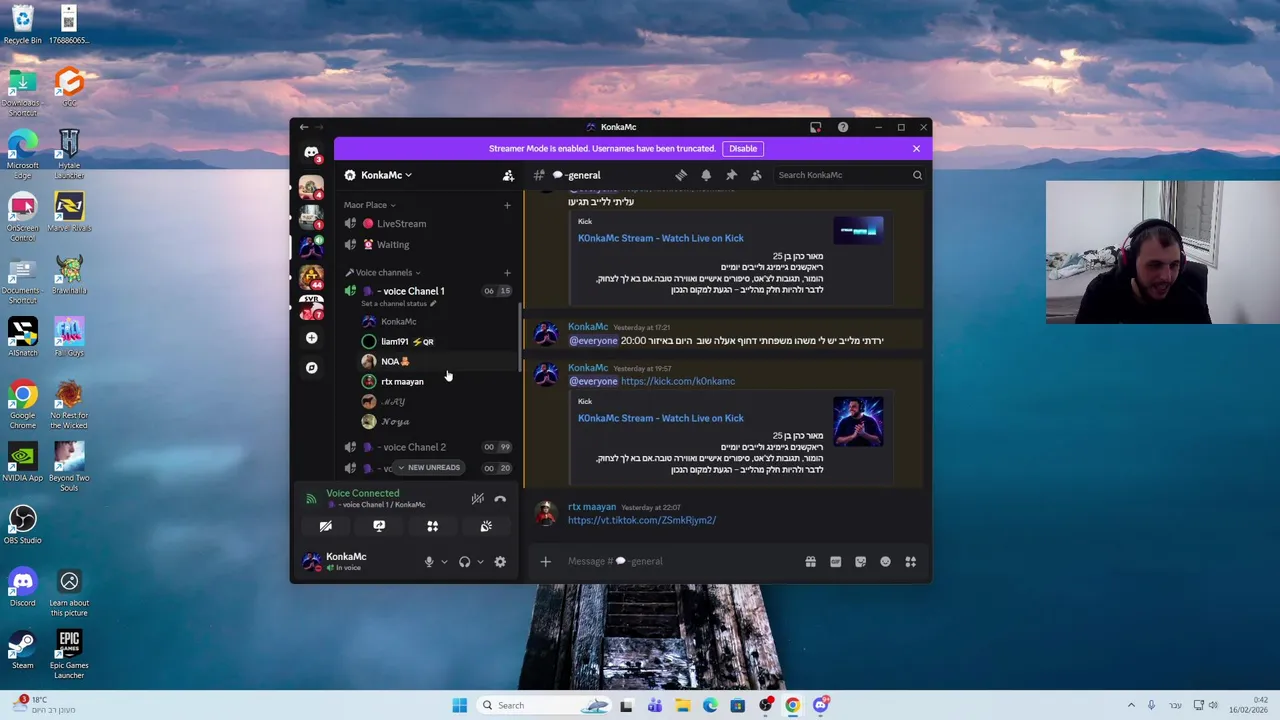The image size is (1280, 720).
Task: Open User Settings gear icon
Action: point(500,562)
